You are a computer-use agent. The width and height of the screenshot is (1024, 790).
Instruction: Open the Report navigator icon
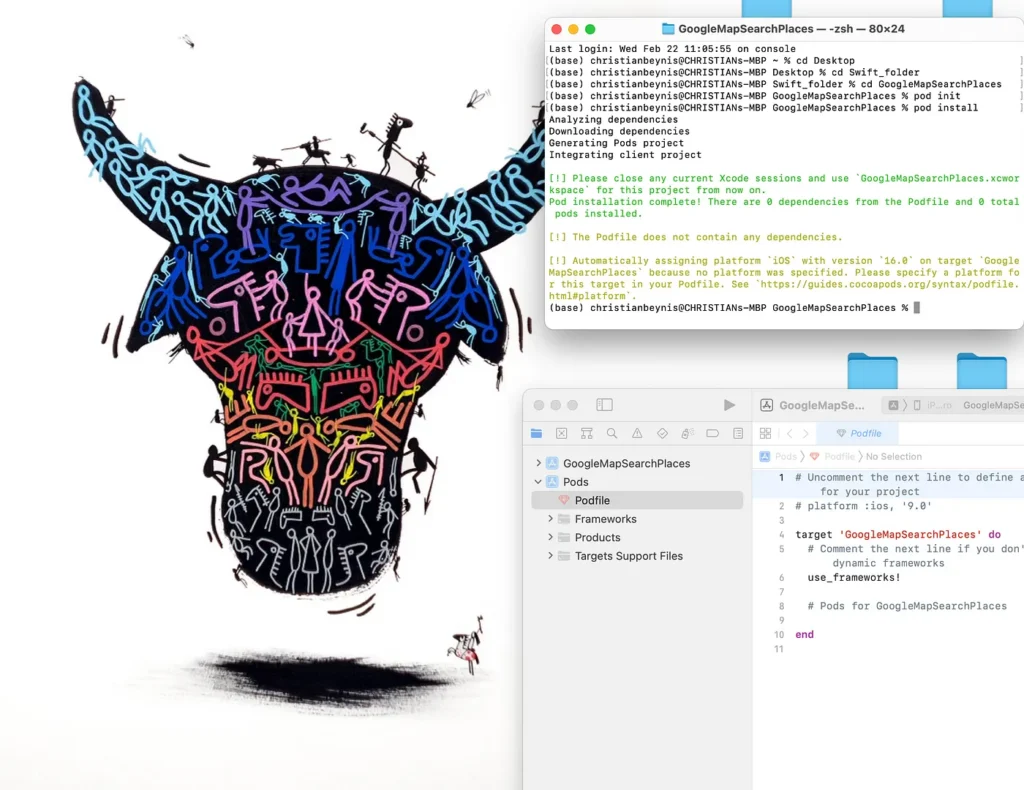pos(738,433)
